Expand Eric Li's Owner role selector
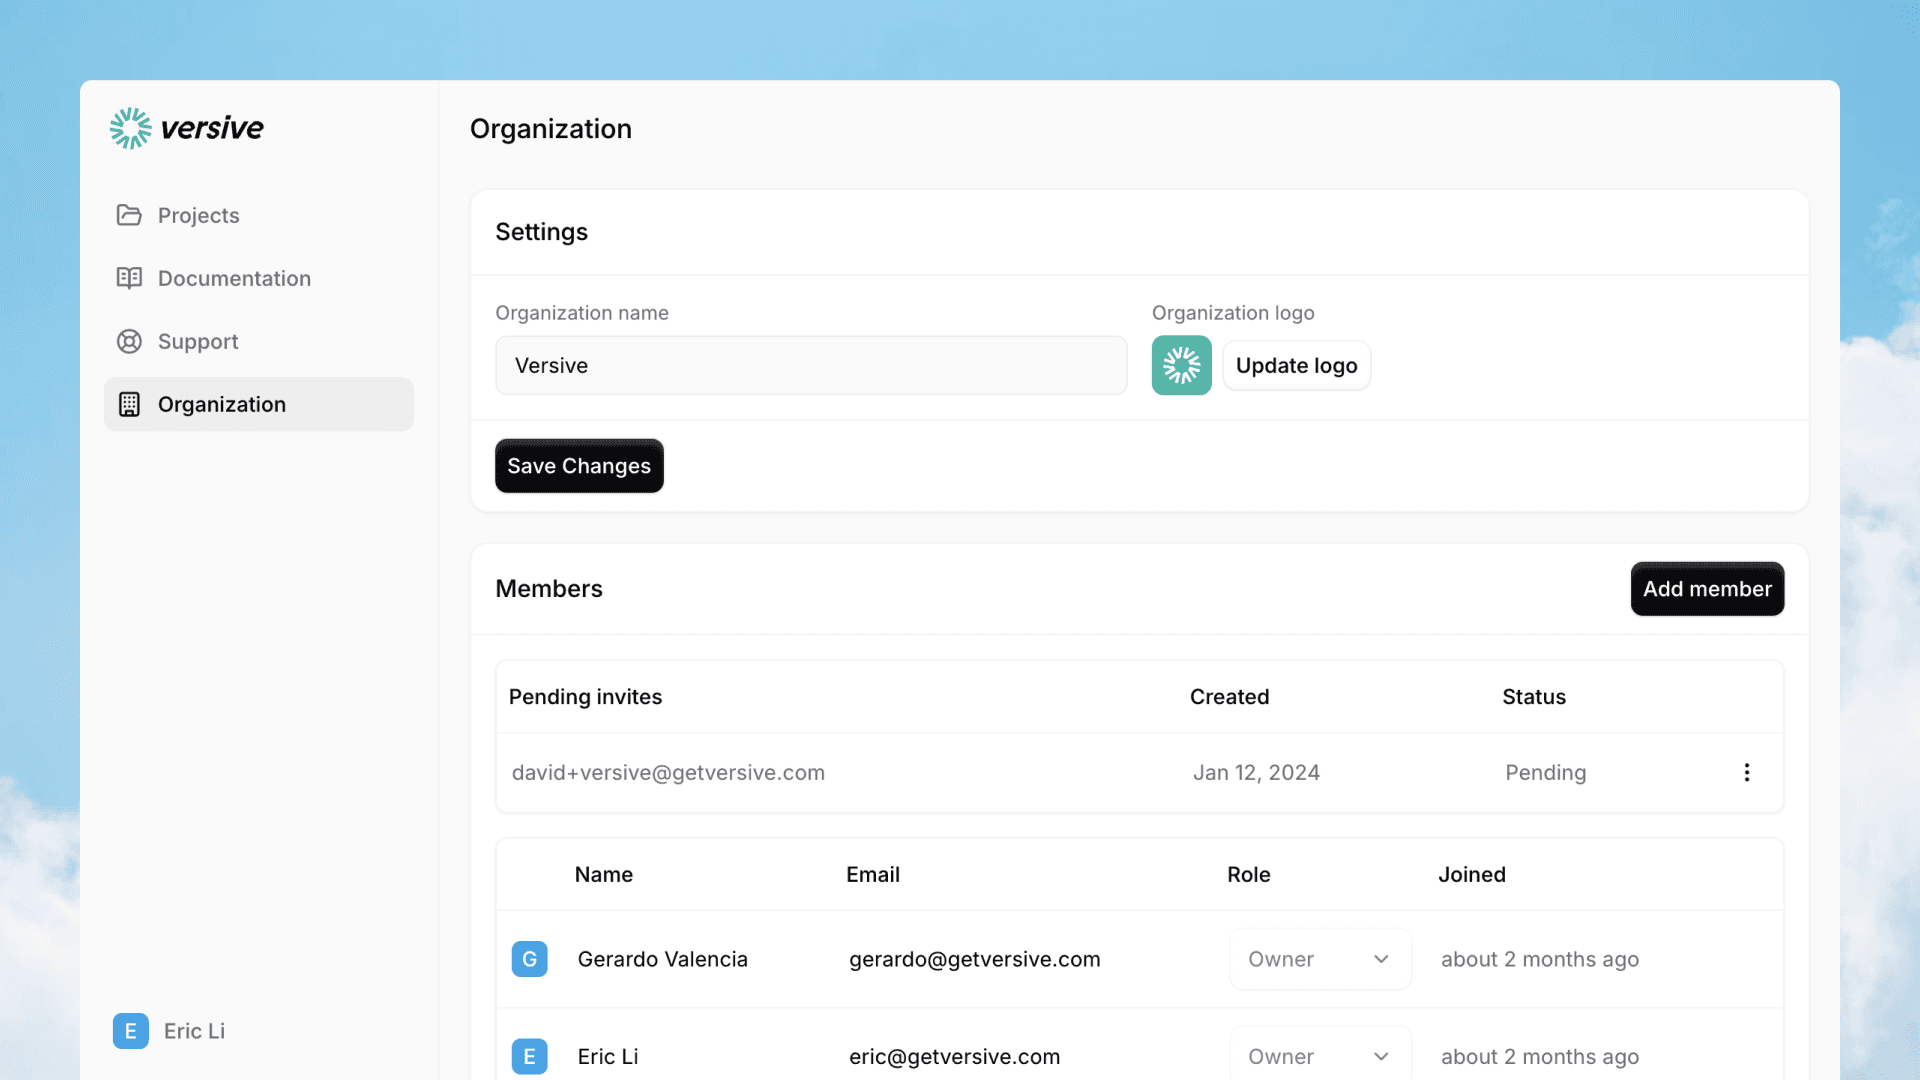The image size is (1920, 1080). click(x=1319, y=1056)
